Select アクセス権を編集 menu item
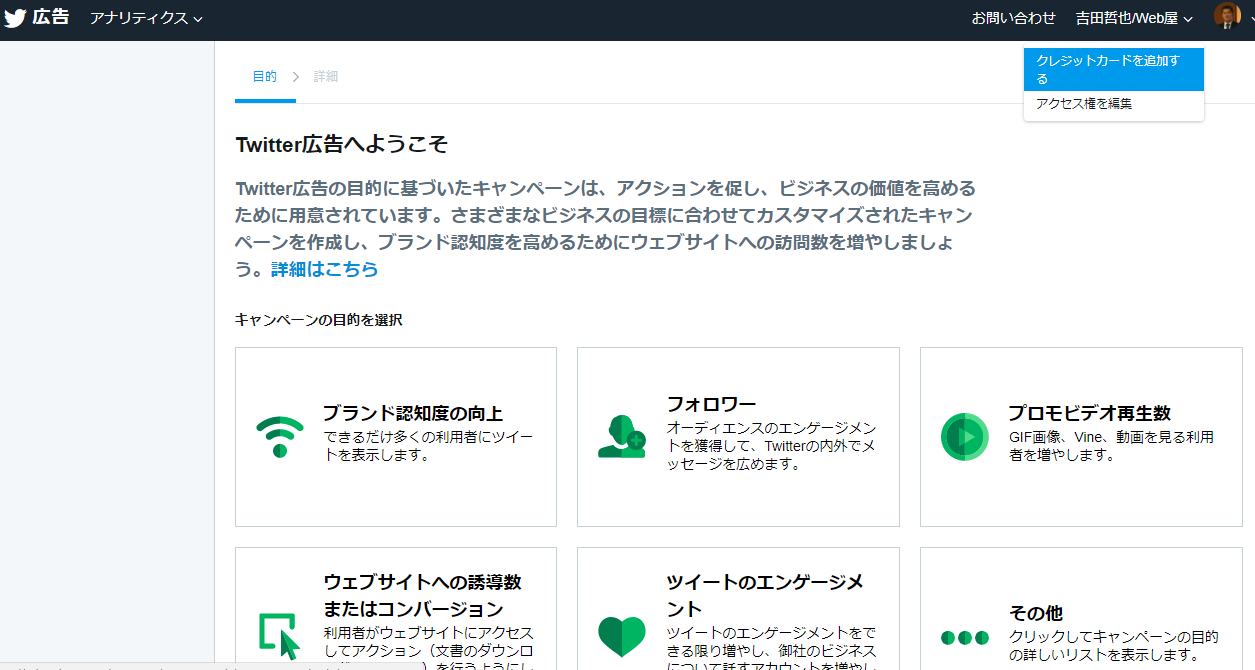Screen dimensions: 1255x670 pyautogui.click(x=1084, y=104)
